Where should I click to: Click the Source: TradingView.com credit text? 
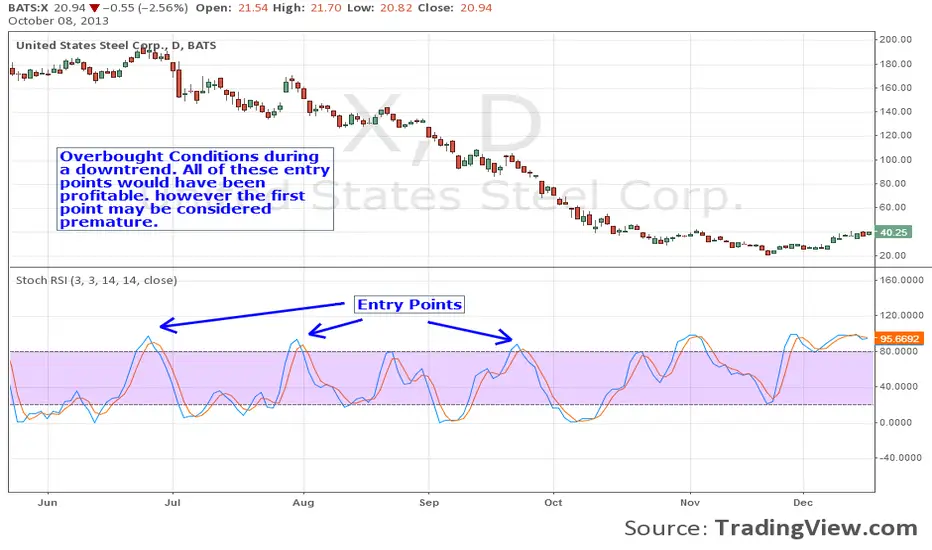pyautogui.click(x=771, y=527)
